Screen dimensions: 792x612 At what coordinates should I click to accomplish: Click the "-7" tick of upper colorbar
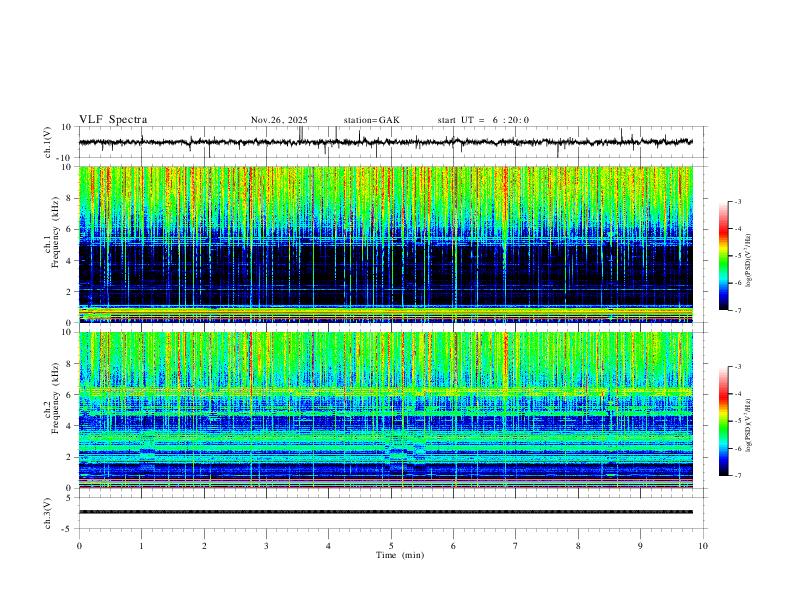pos(737,310)
